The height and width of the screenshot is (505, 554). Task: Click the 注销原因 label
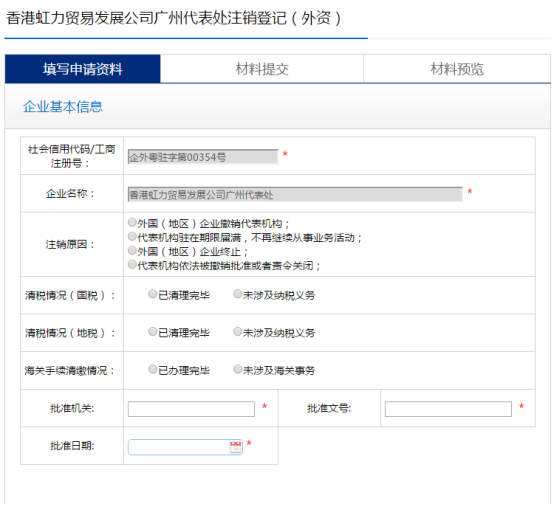(70, 244)
